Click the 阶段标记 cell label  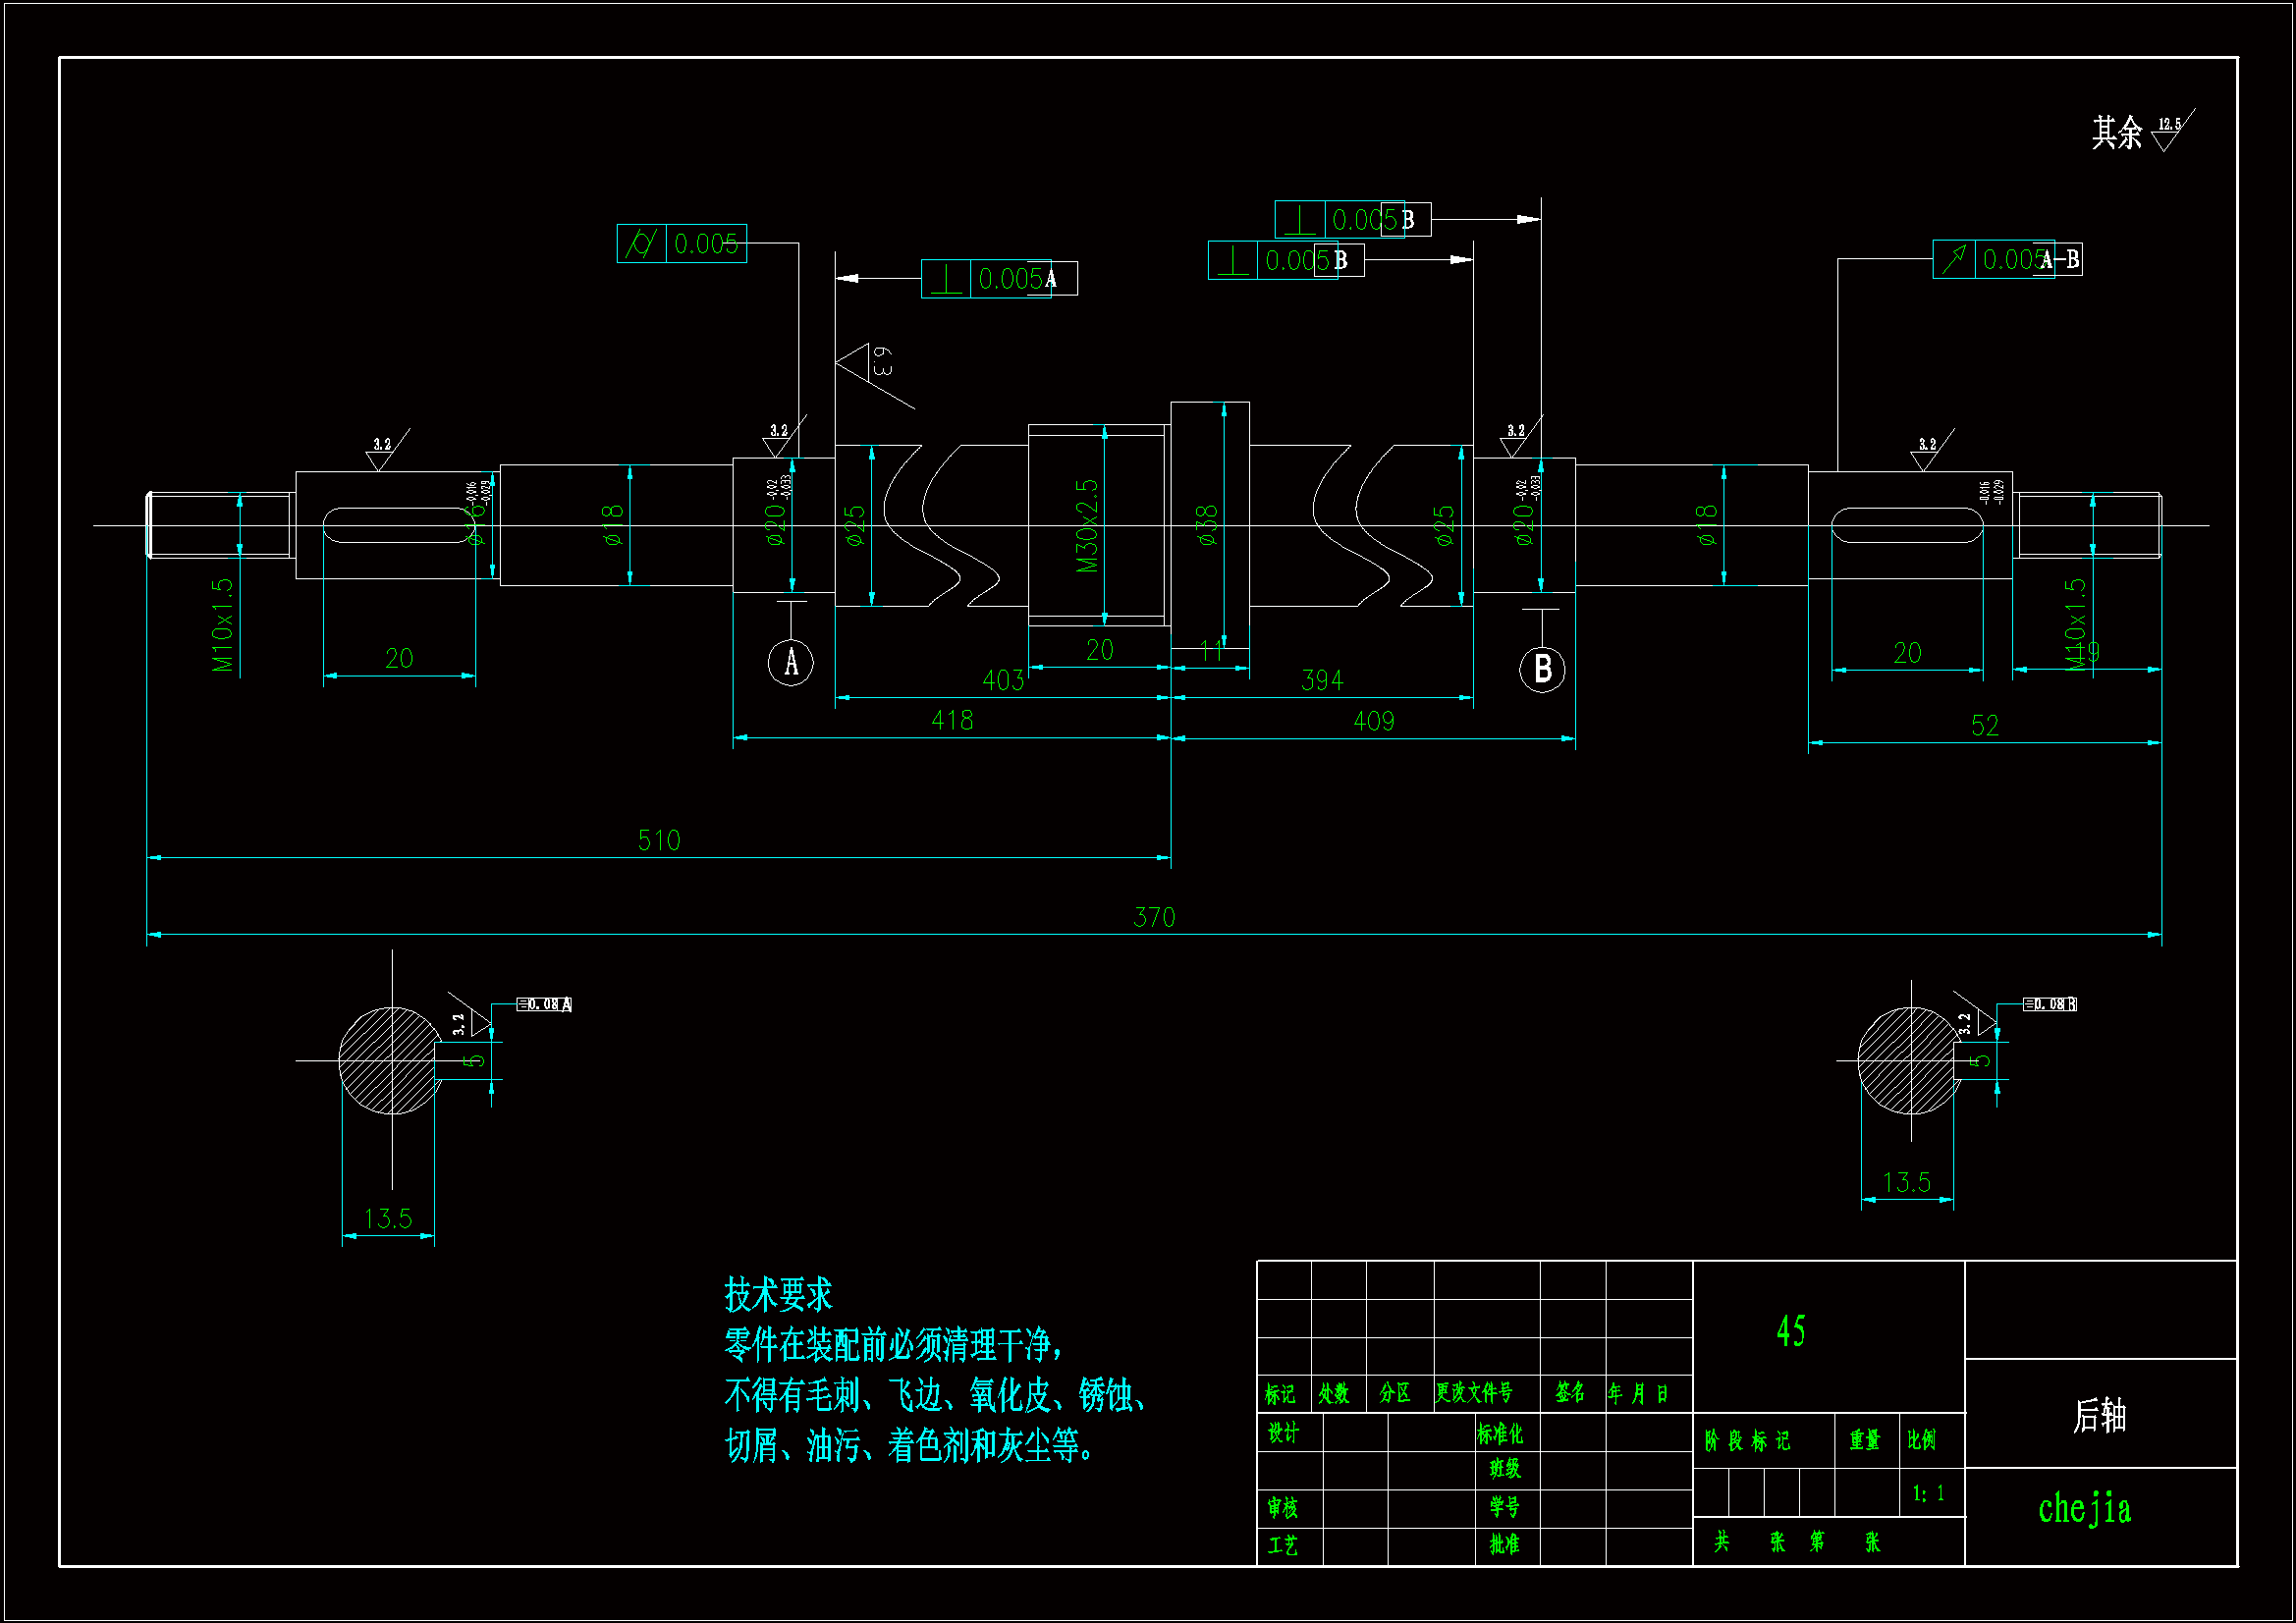[1748, 1441]
